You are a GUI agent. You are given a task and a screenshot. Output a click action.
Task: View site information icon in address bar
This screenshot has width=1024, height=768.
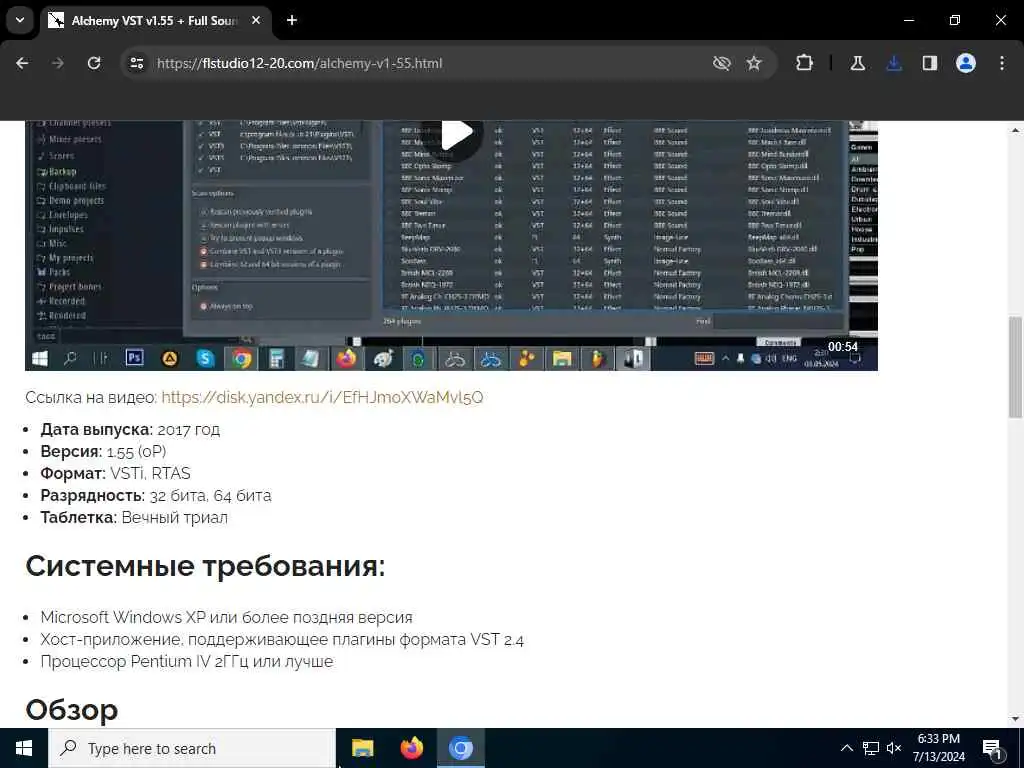(136, 63)
